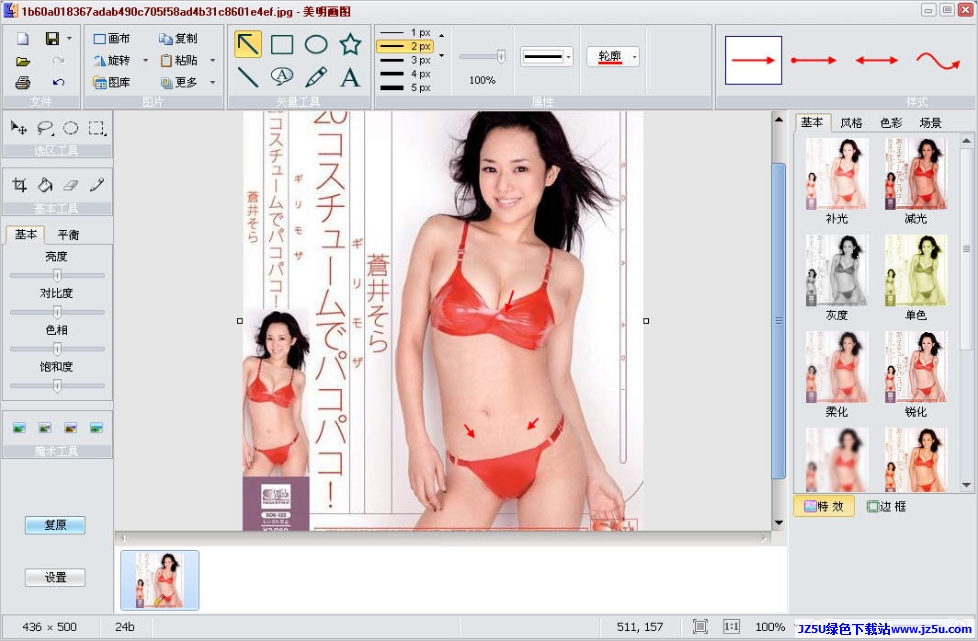This screenshot has height=641, width=978.
Task: Open the save options dropdown arrow
Action: click(69, 39)
